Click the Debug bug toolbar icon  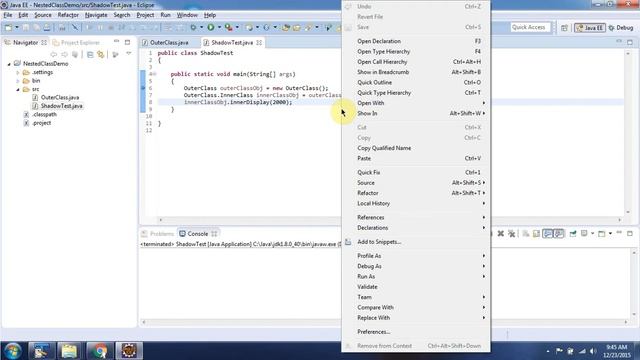click(193, 27)
